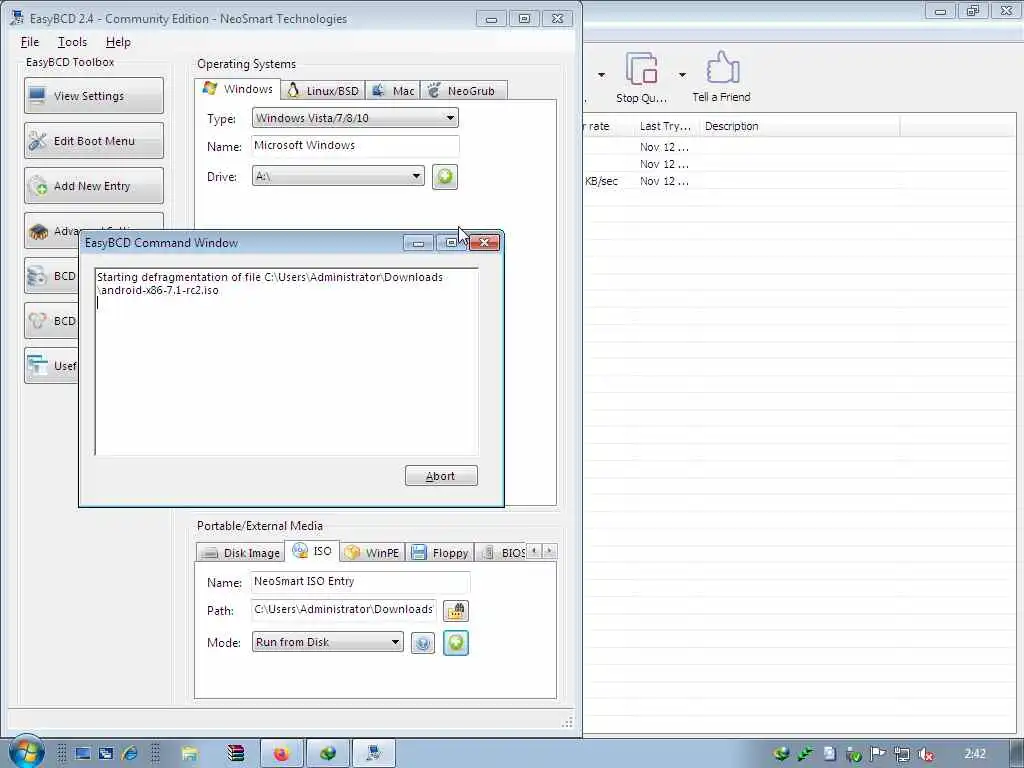The width and height of the screenshot is (1024, 768).
Task: Switch to download manager taskbar button
Action: coord(328,754)
